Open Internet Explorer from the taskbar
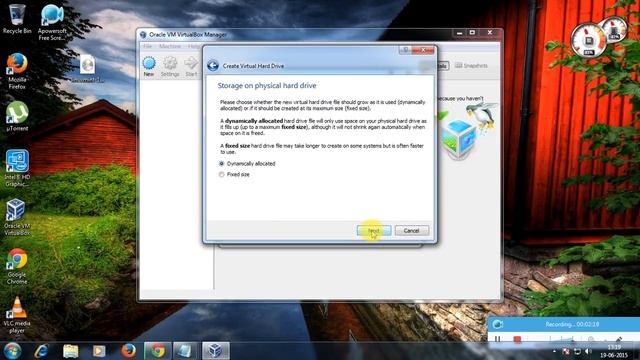Image resolution: width=640 pixels, height=360 pixels. [42, 351]
